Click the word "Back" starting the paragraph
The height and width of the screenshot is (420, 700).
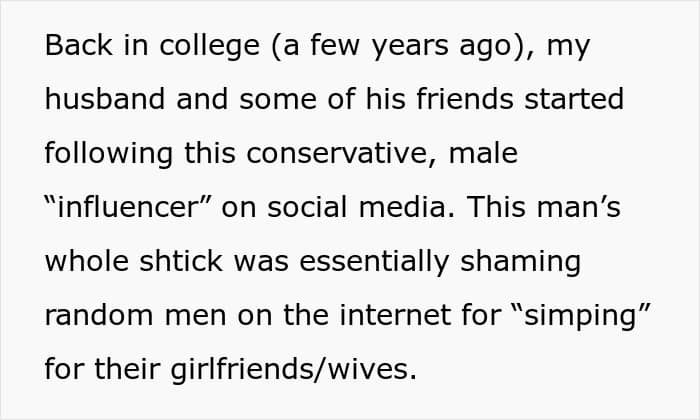pos(79,45)
